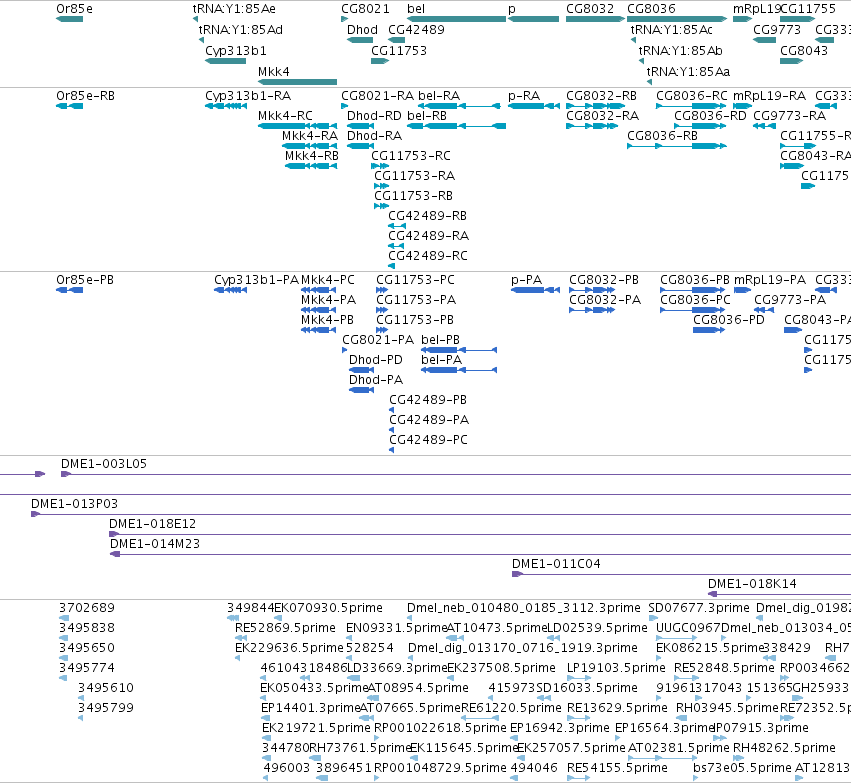Click the CG8036-RD transcript label
Viewport: 851px width, 783px height.
[710, 116]
